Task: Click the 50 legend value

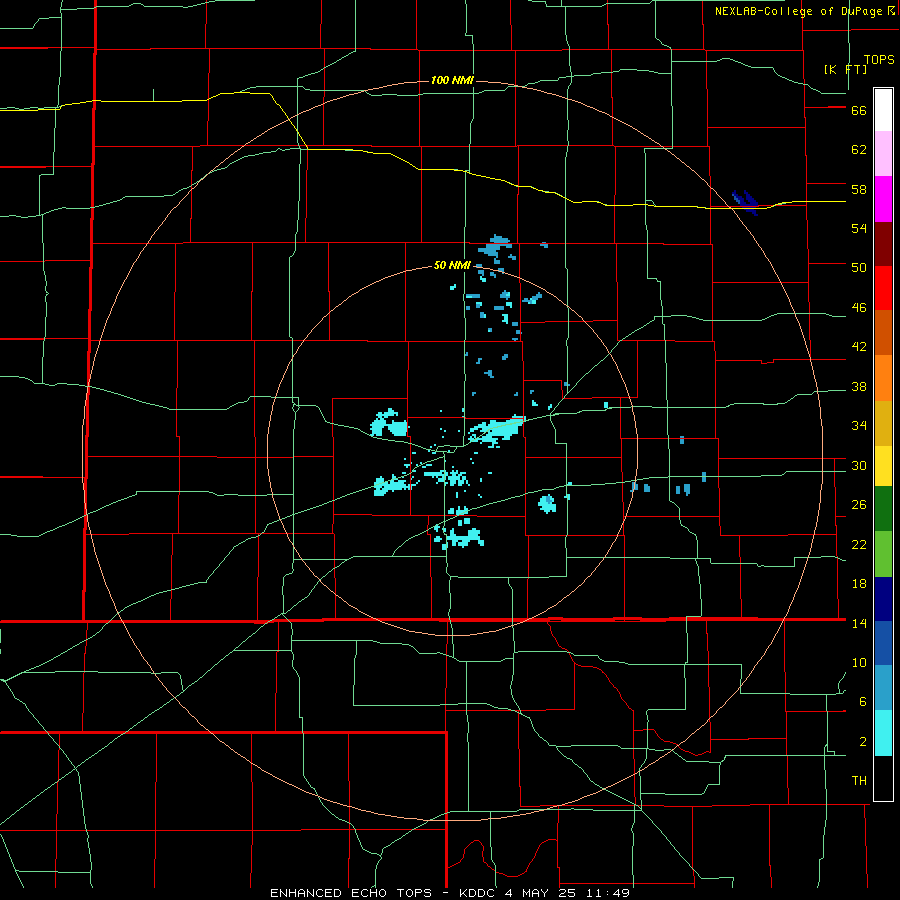Action: point(859,268)
